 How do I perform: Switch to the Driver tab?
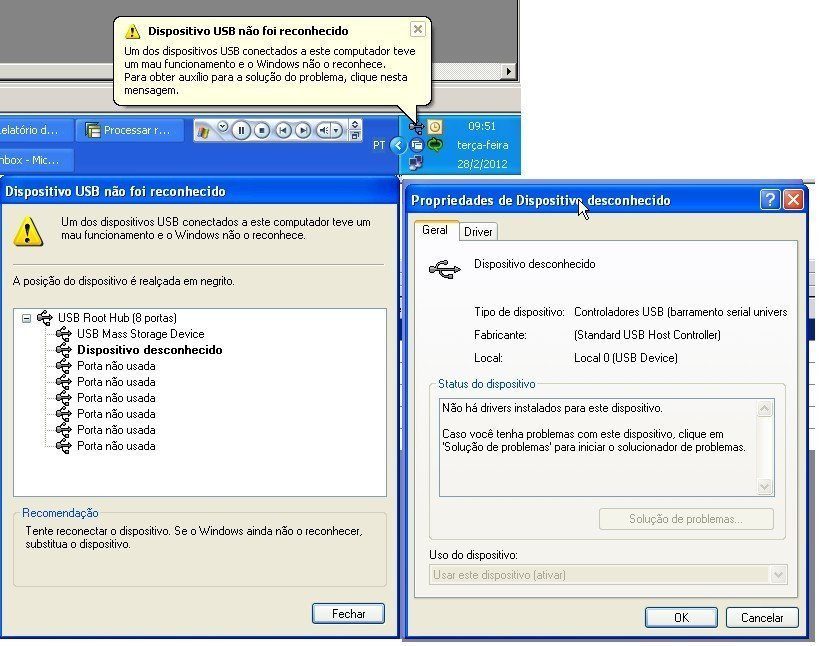coord(478,231)
